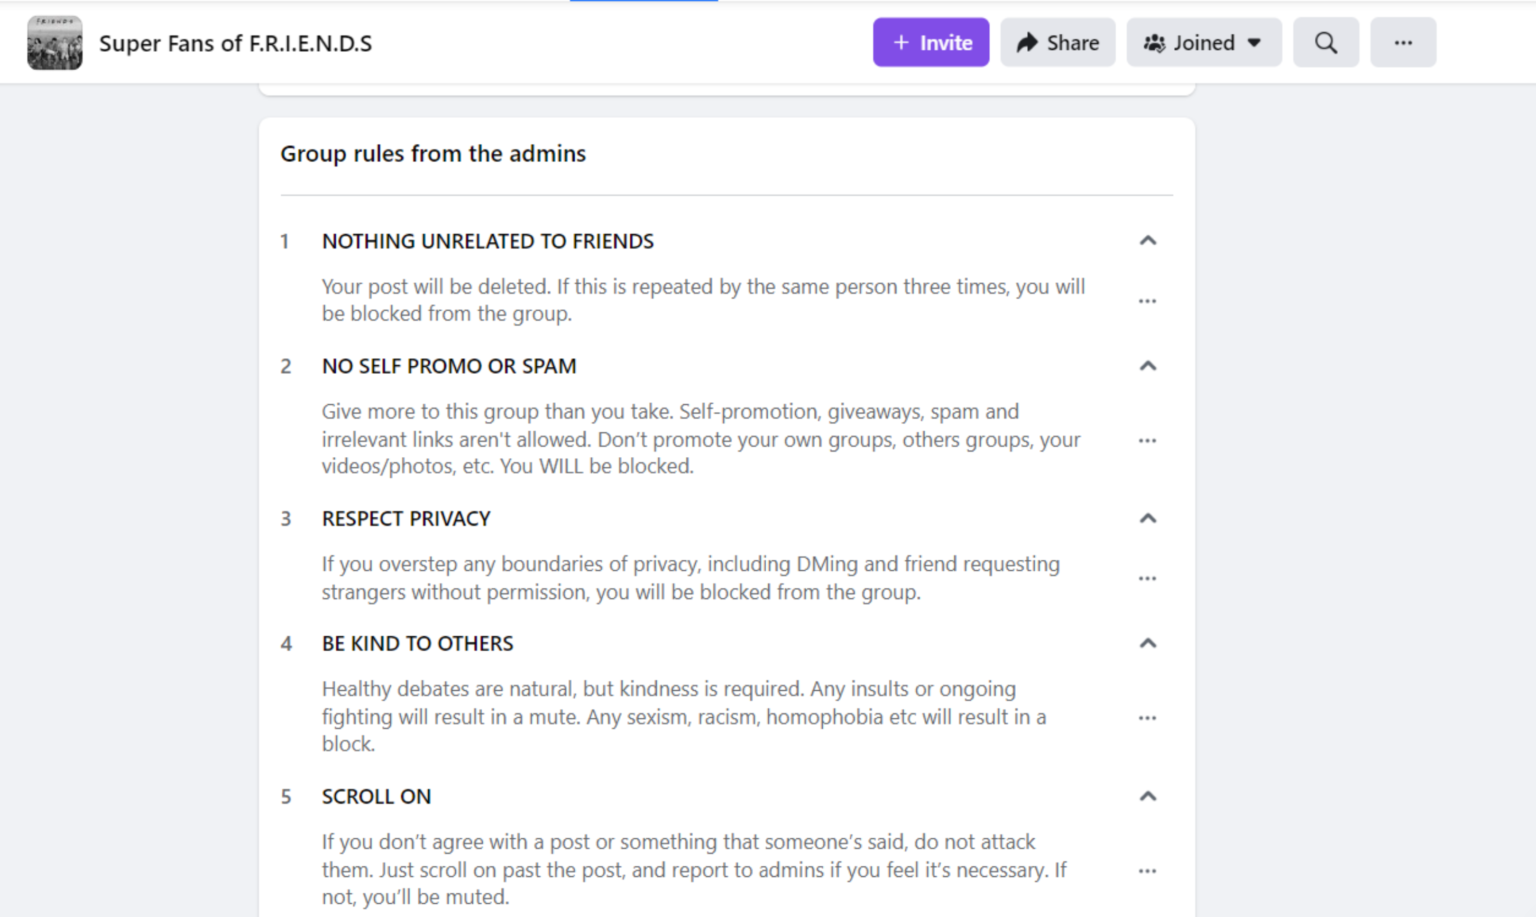Open options for the BE KIND TO OTHERS rule
The width and height of the screenshot is (1536, 917).
point(1147,717)
